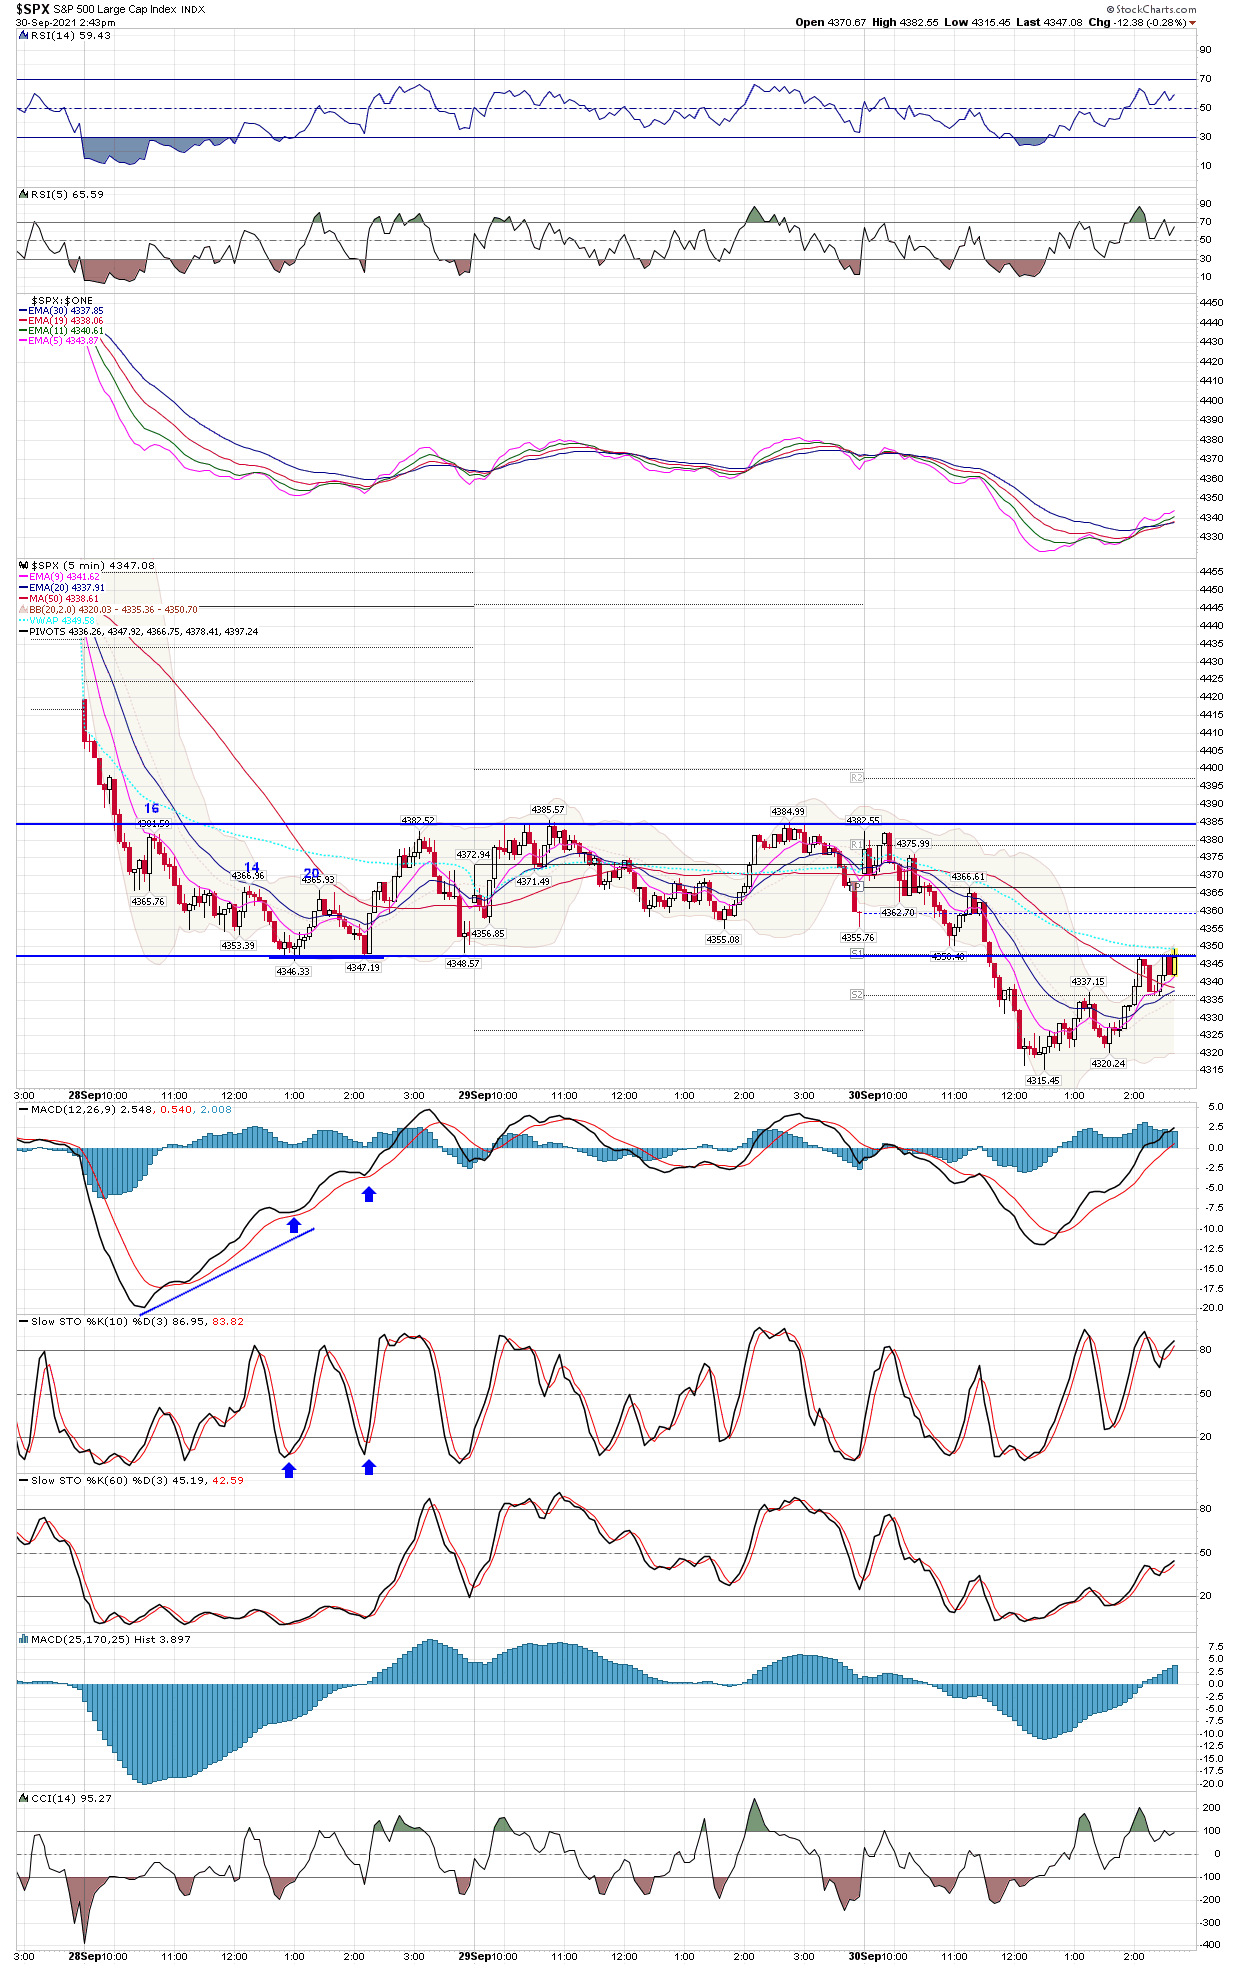Click the red down triangle after Chg value

pyautogui.click(x=1192, y=23)
